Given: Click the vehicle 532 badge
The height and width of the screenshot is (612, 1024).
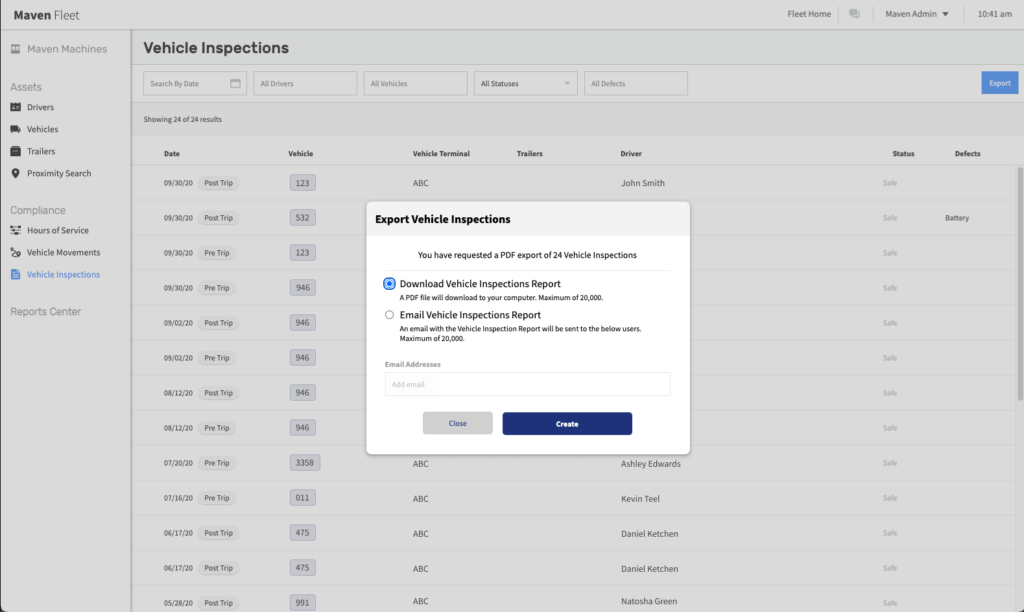Looking at the screenshot, I should (x=302, y=217).
